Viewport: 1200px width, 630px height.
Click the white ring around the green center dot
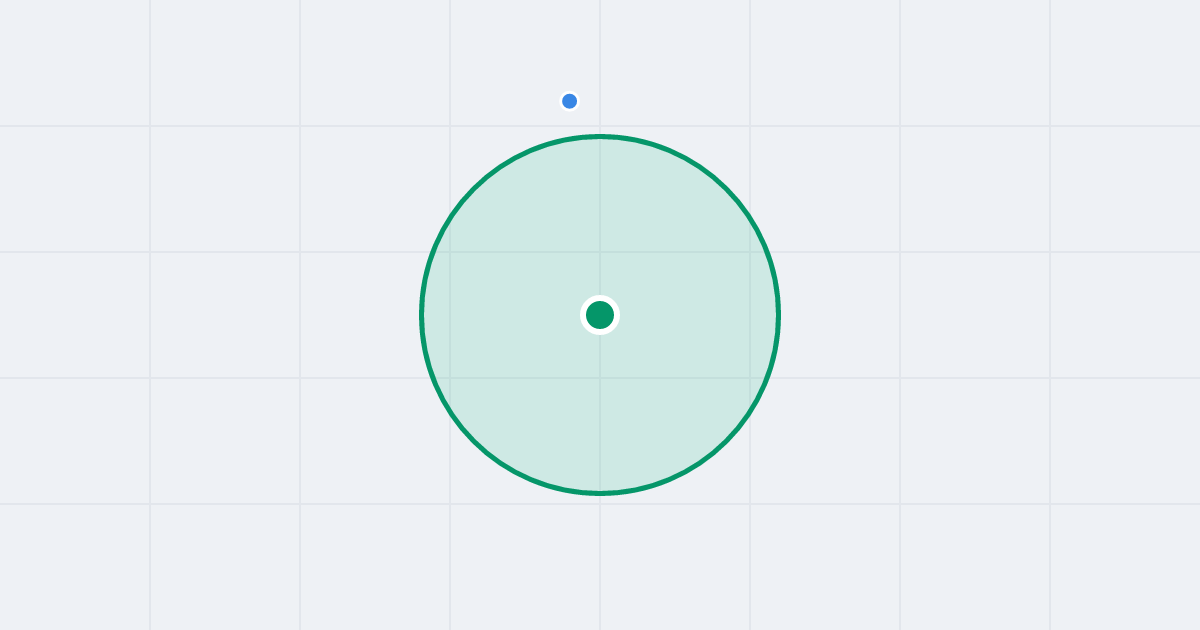[x=600, y=298]
